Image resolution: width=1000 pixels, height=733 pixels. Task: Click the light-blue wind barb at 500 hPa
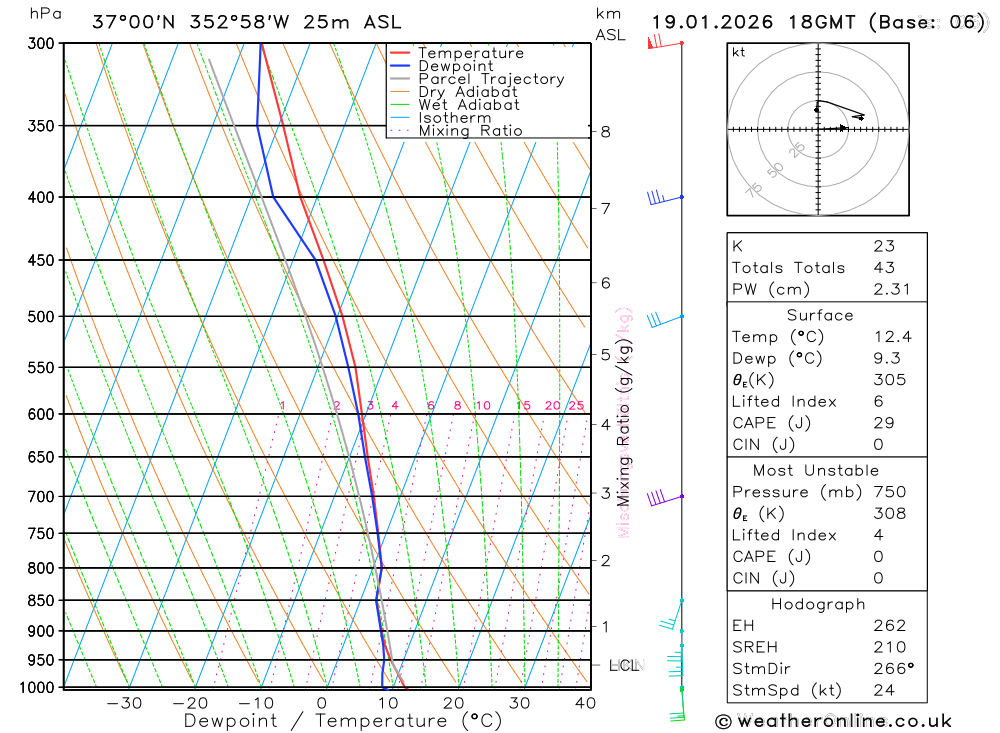(x=665, y=318)
